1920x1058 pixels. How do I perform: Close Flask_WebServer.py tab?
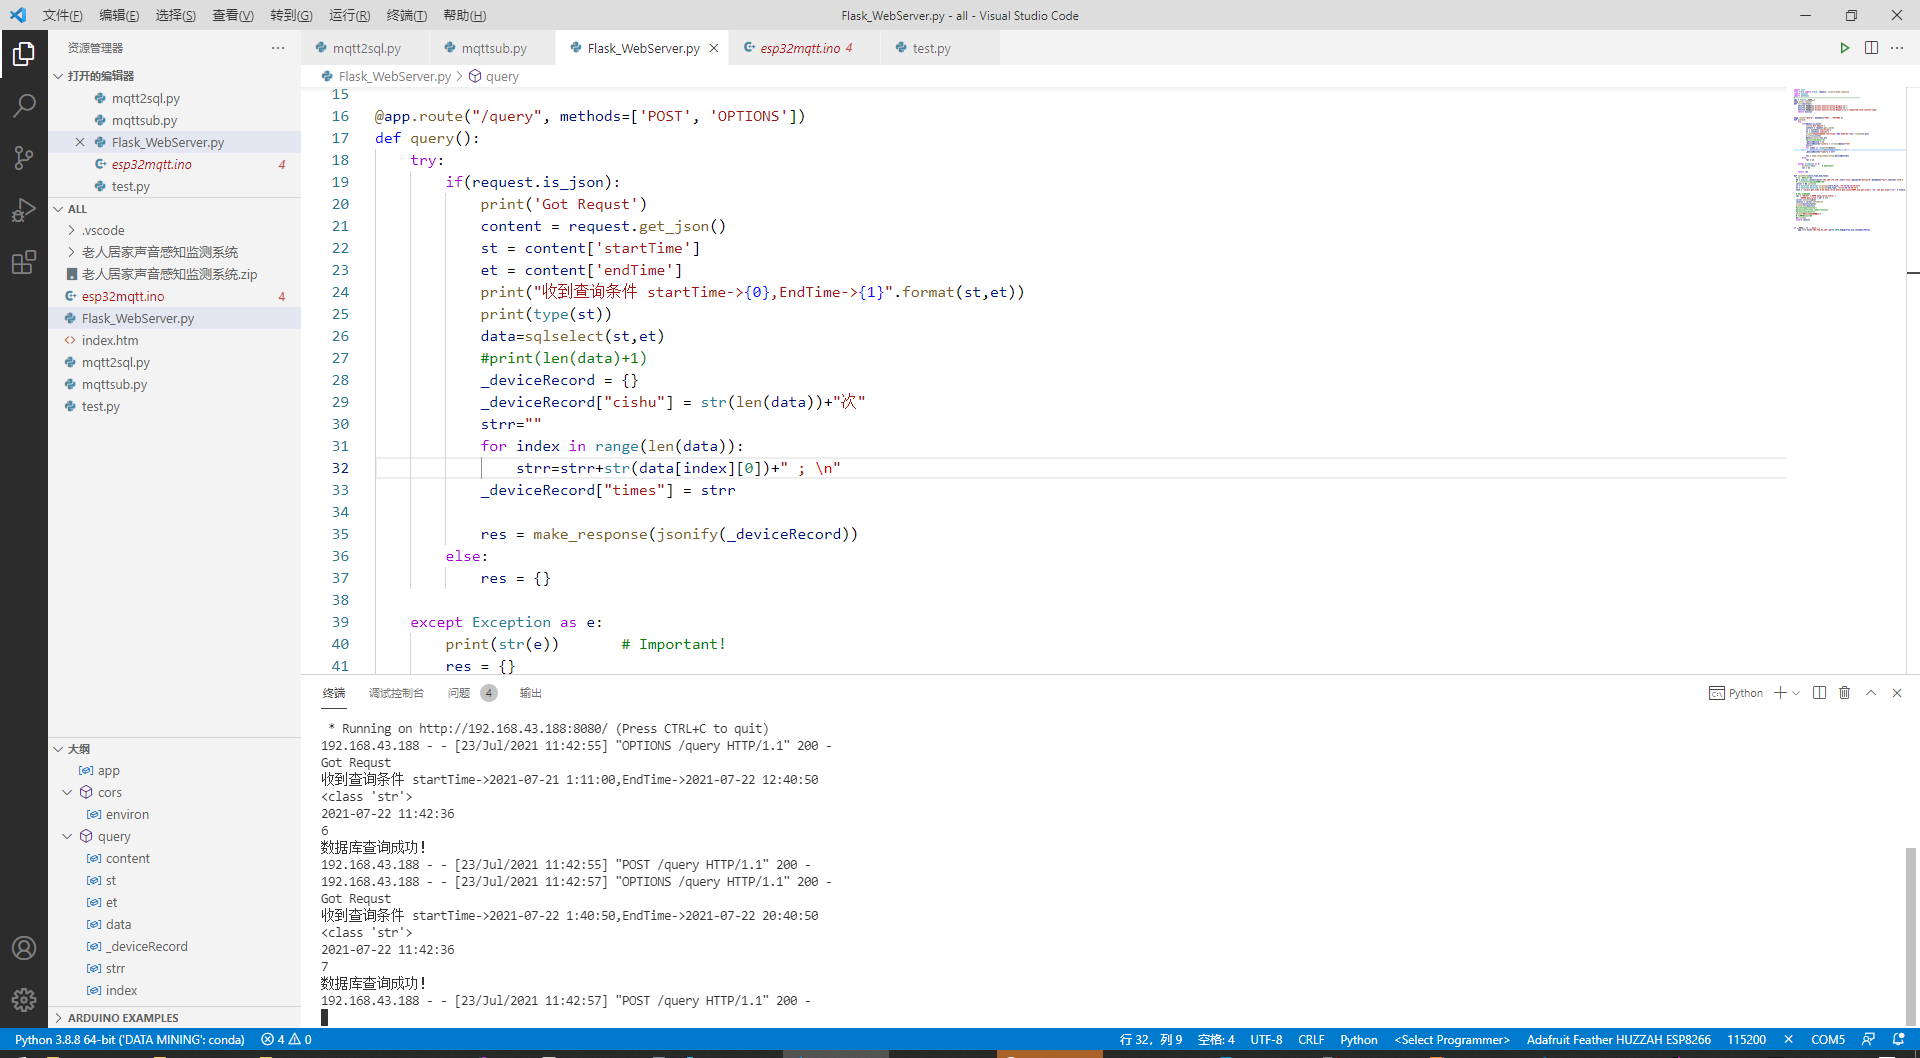pyautogui.click(x=714, y=48)
